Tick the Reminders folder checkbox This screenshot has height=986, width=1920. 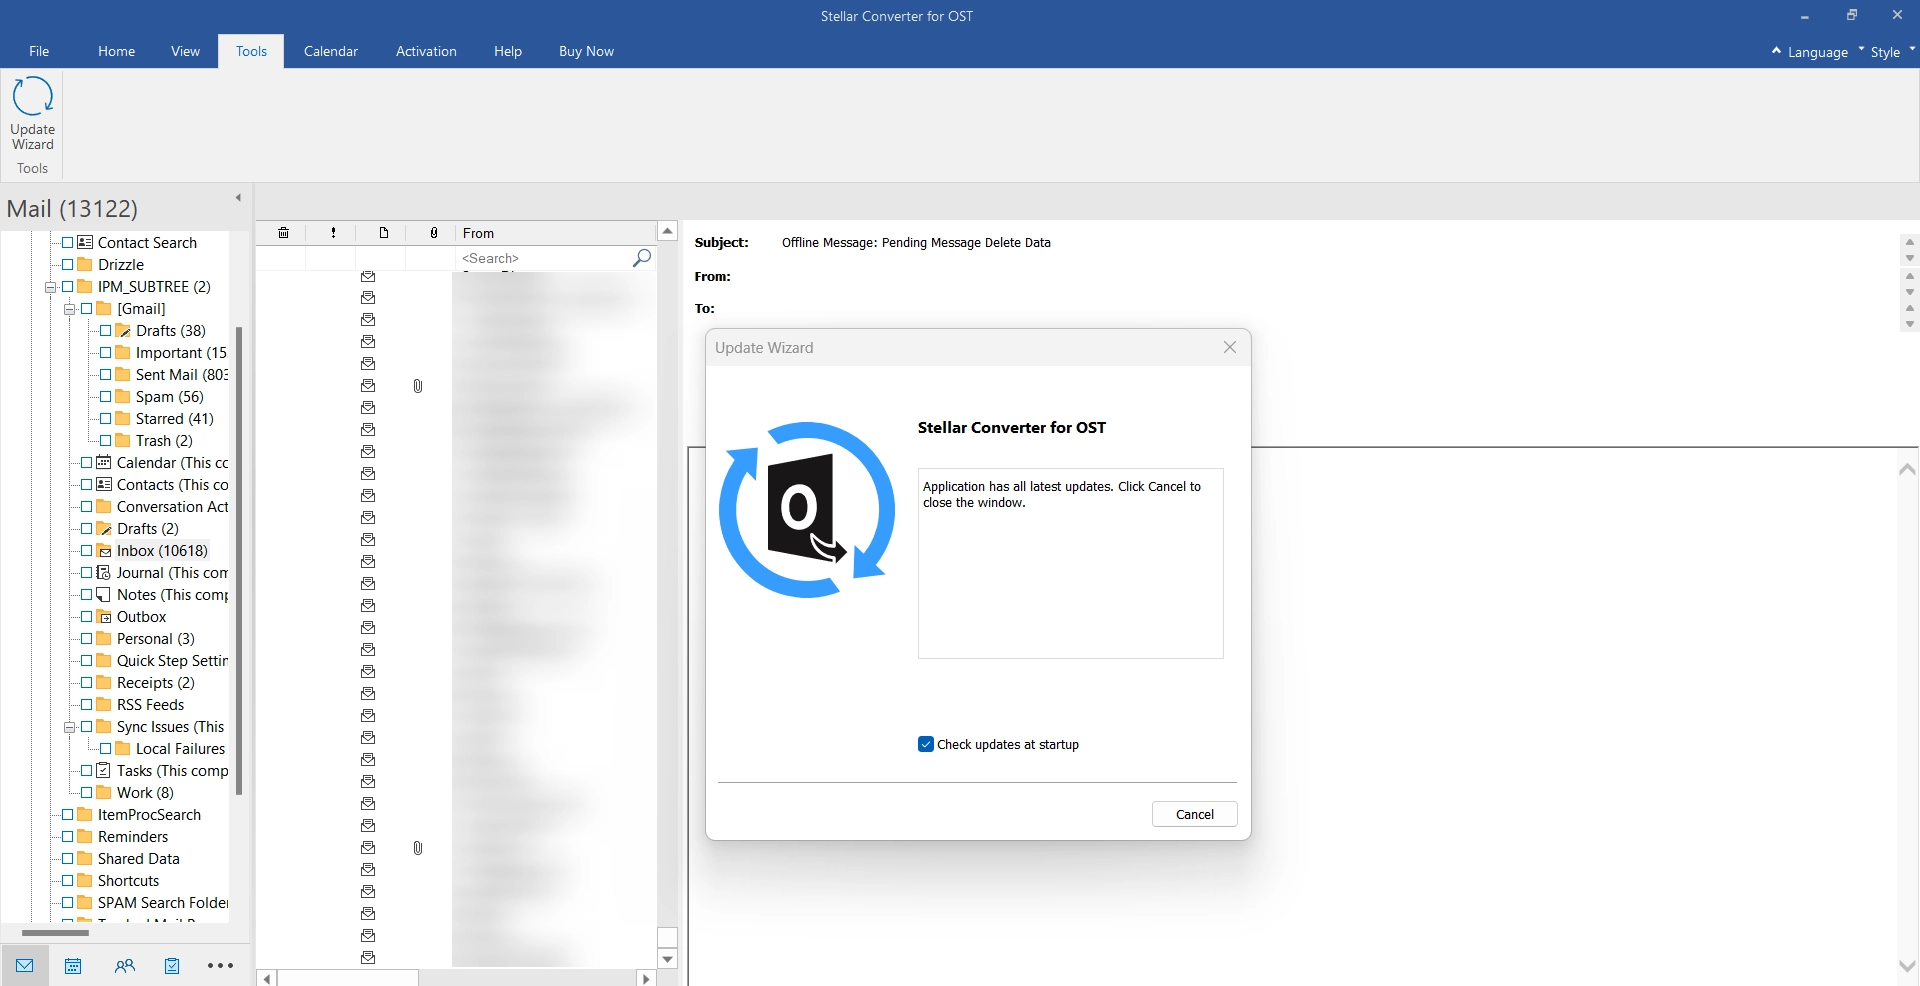point(68,837)
